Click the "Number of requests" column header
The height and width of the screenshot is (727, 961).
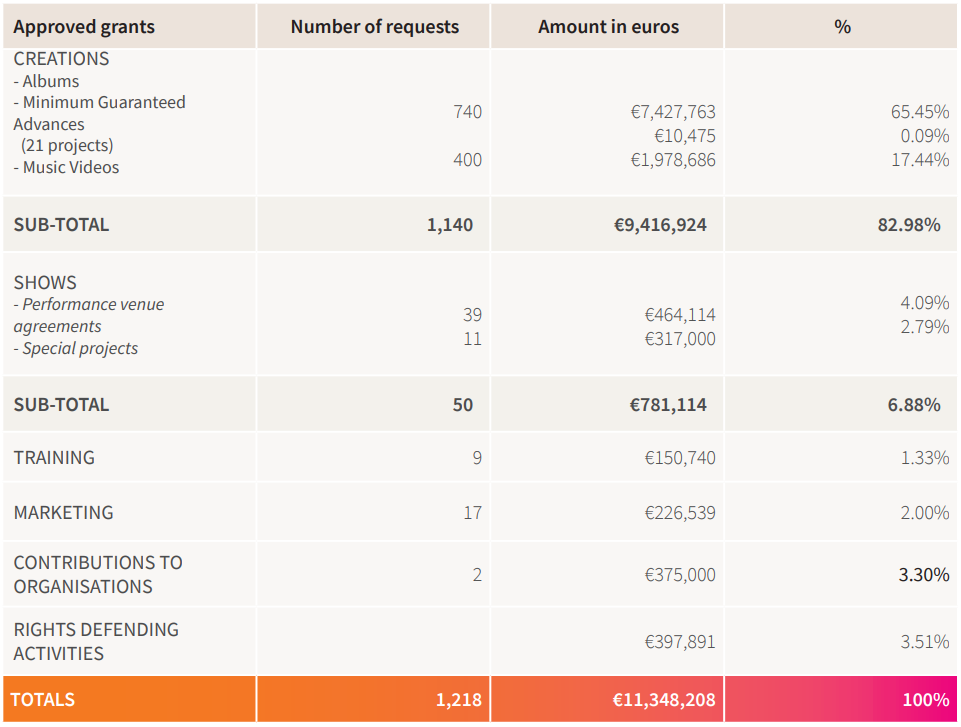374,27
